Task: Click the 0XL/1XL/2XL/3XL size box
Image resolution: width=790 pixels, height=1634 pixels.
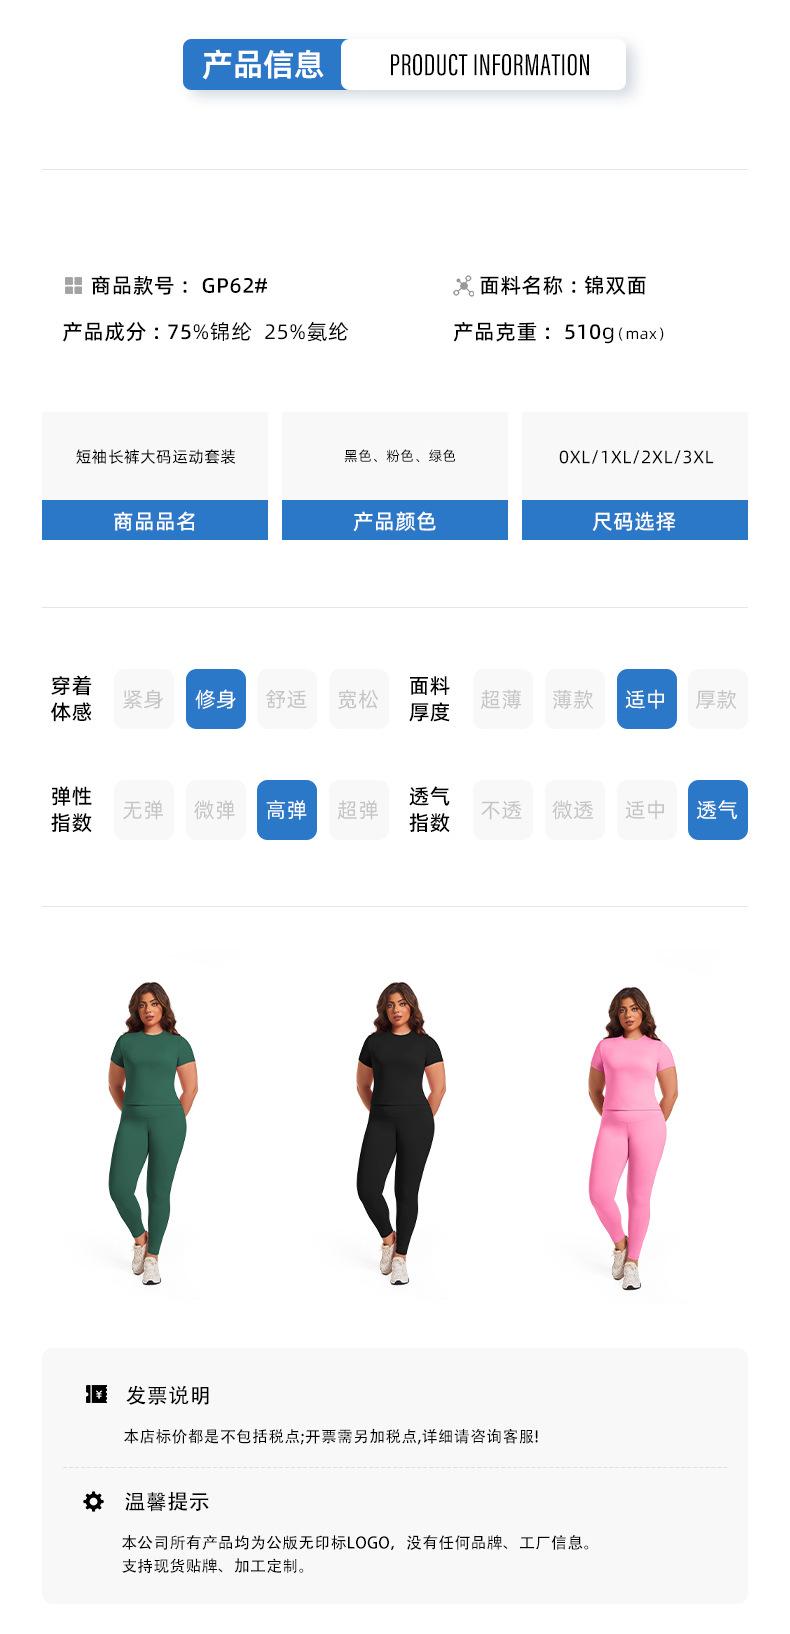Action: click(x=635, y=456)
